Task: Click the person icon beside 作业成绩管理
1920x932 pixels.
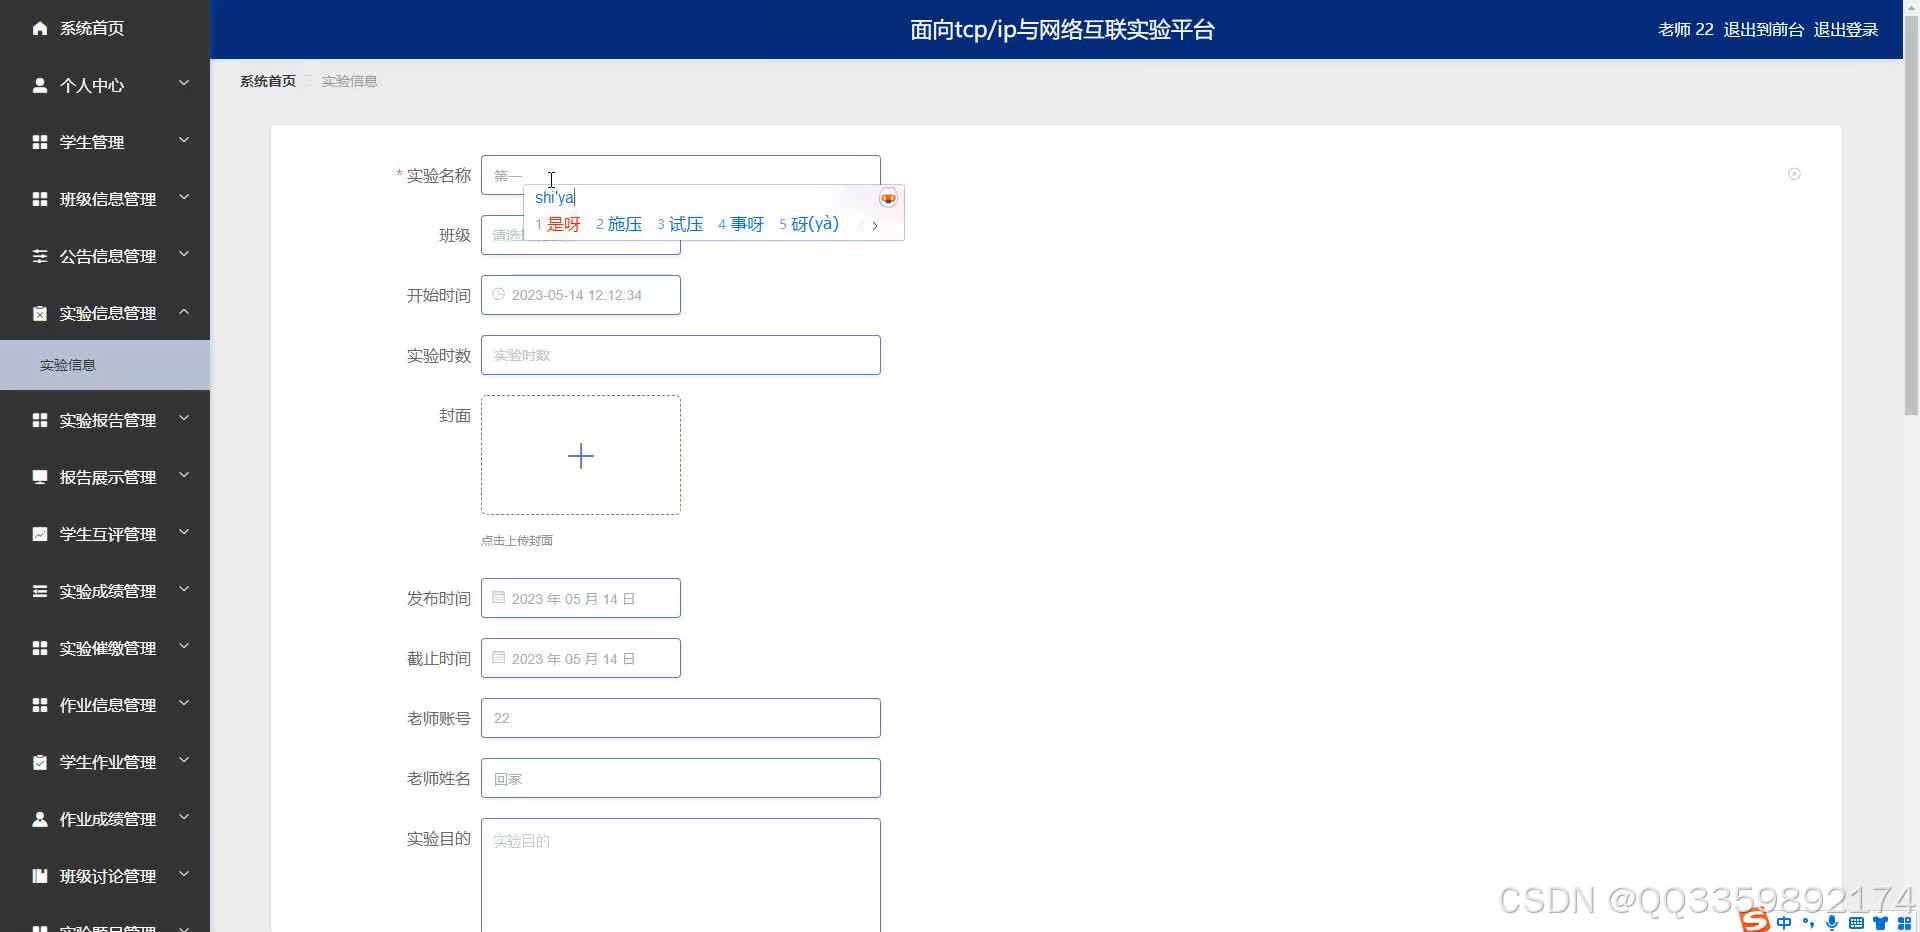Action: 40,819
